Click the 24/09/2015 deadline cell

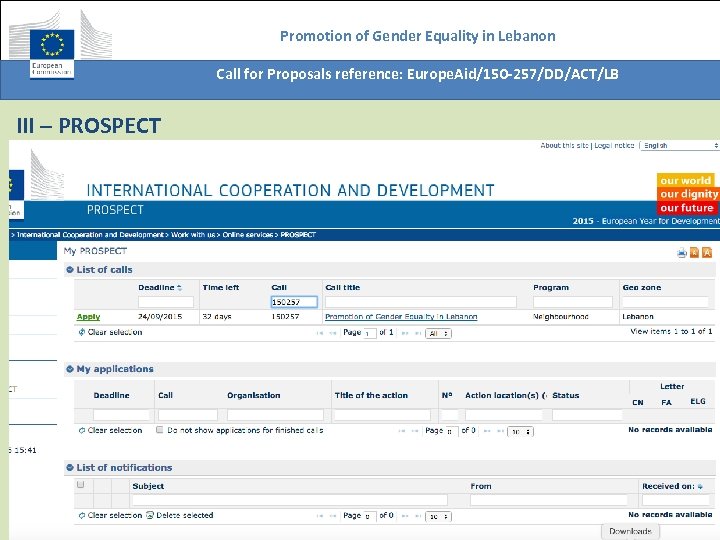coord(160,316)
